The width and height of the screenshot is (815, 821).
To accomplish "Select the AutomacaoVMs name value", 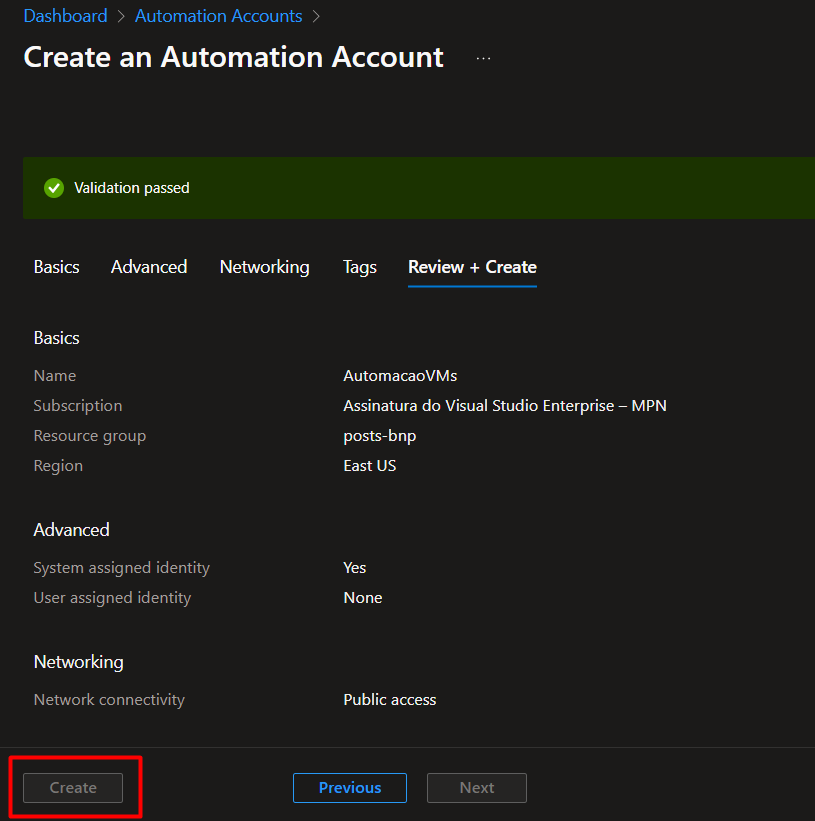I will click(x=400, y=376).
